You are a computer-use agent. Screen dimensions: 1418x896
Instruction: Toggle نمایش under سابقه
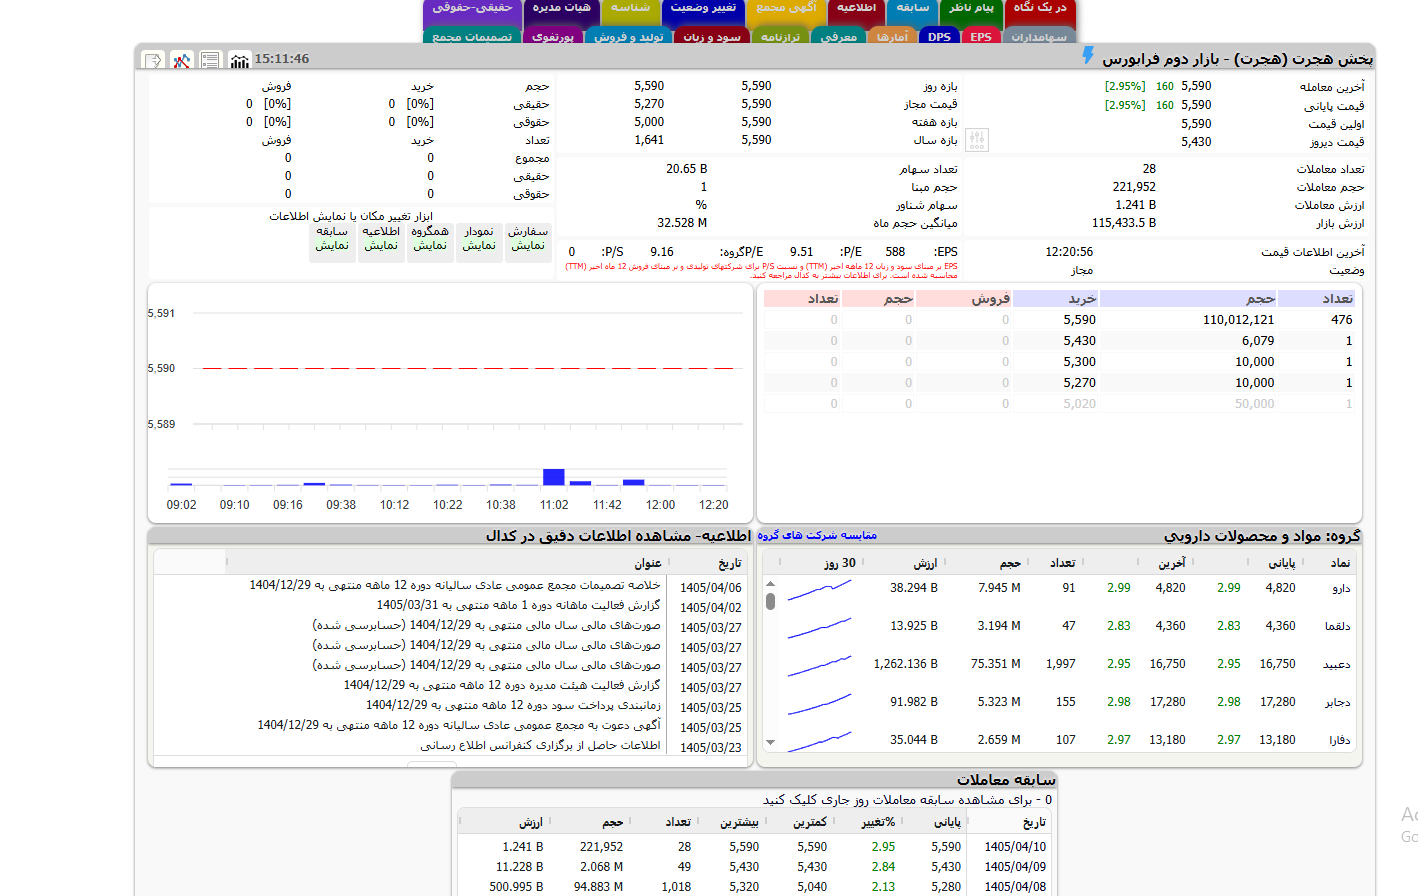(x=332, y=245)
